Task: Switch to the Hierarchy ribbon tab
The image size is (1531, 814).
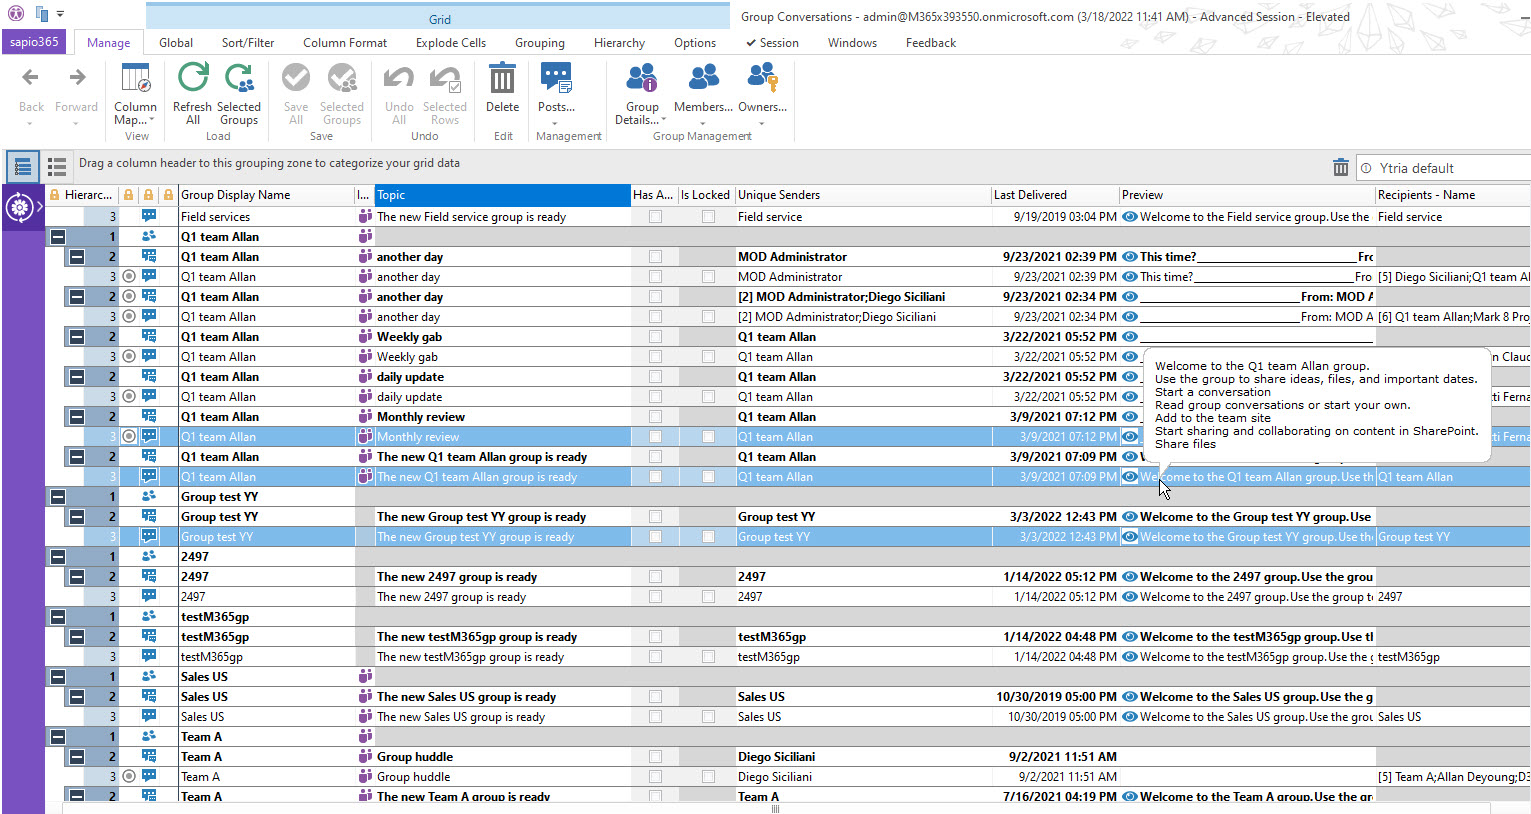Action: (619, 43)
